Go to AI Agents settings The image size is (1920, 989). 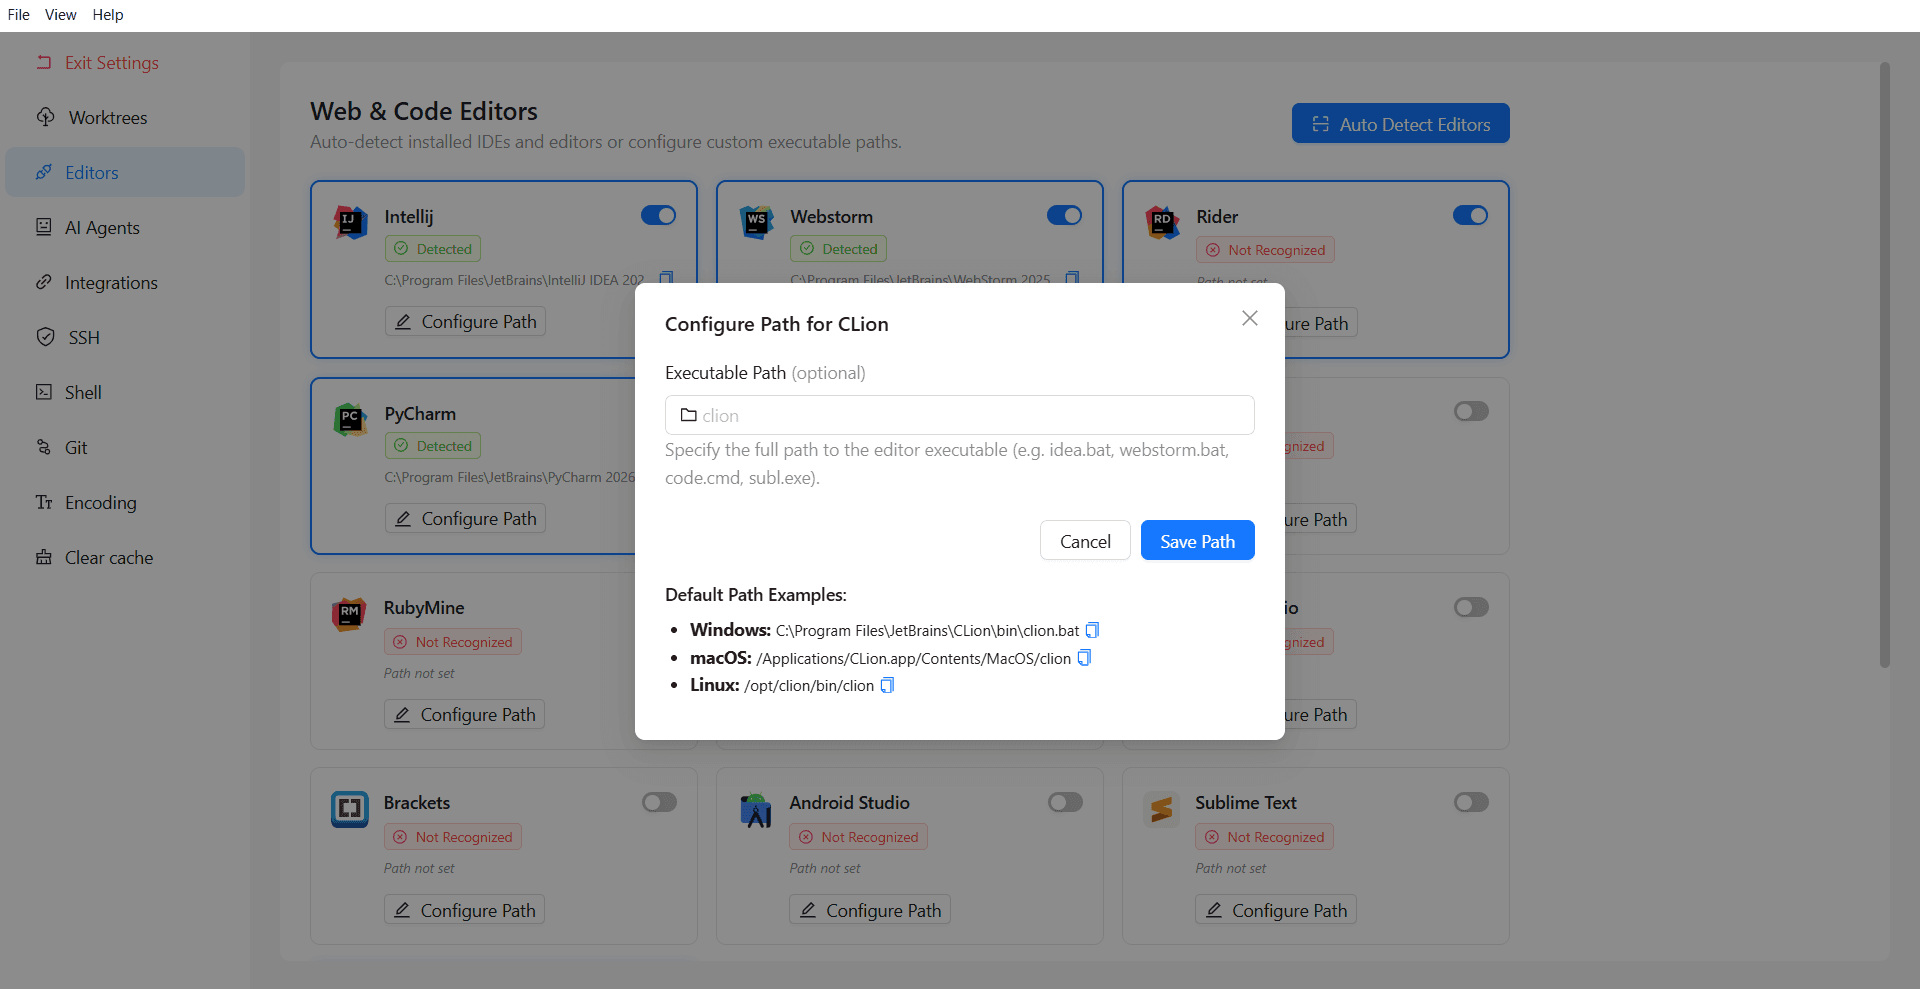[125, 227]
